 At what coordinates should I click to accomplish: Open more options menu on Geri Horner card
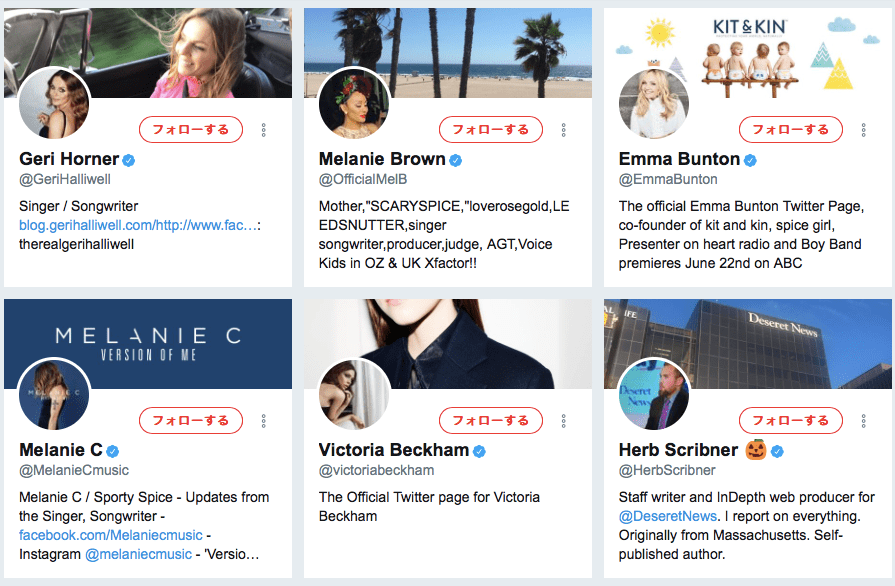[264, 130]
